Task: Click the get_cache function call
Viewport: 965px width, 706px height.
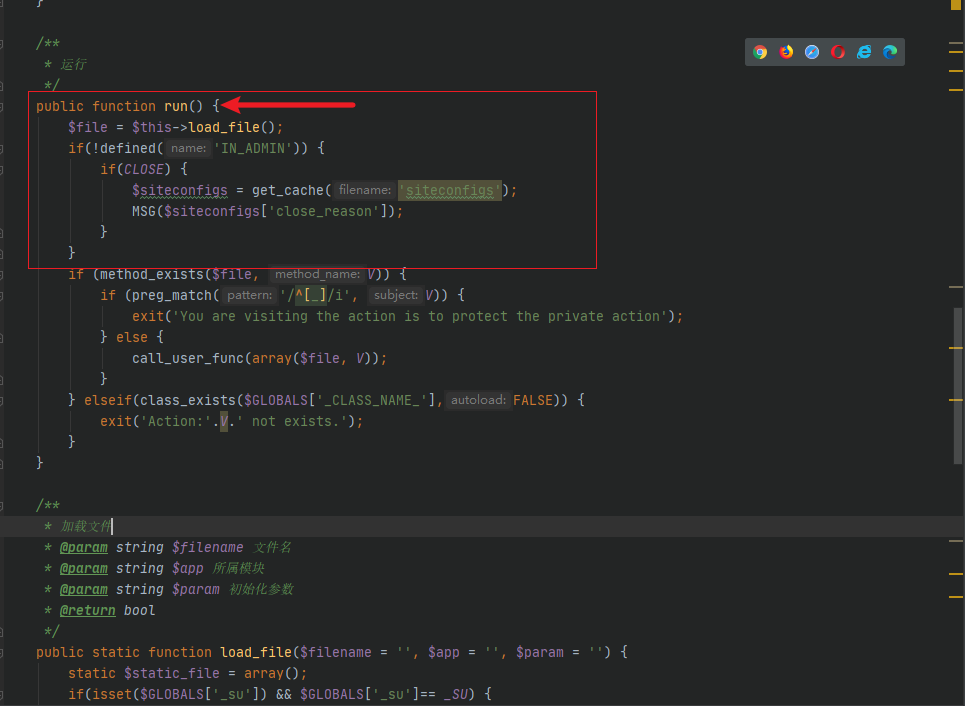Action: (x=288, y=190)
